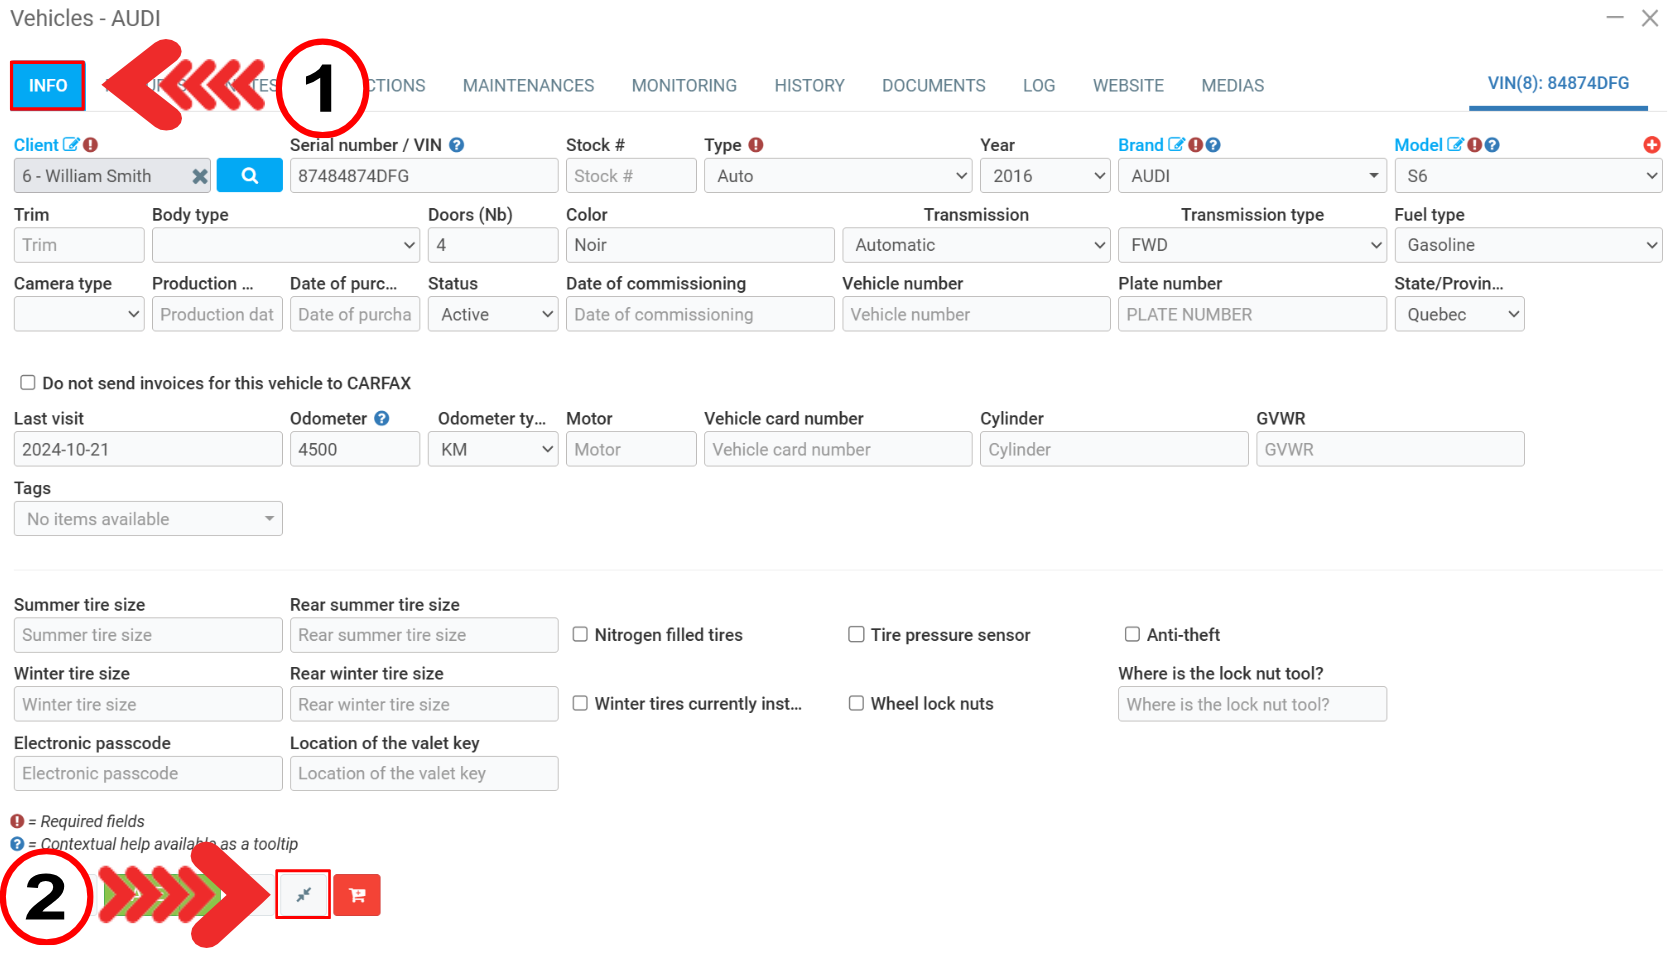Click the Odometer help question mark icon
This screenshot has height=955, width=1670.
381,419
